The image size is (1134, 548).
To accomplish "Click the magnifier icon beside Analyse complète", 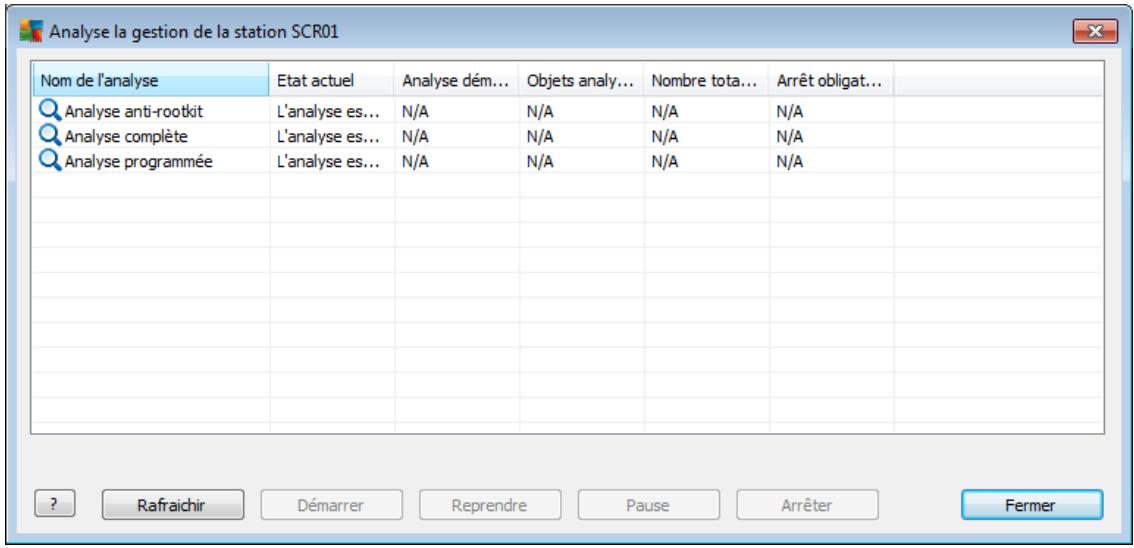I will (50, 135).
